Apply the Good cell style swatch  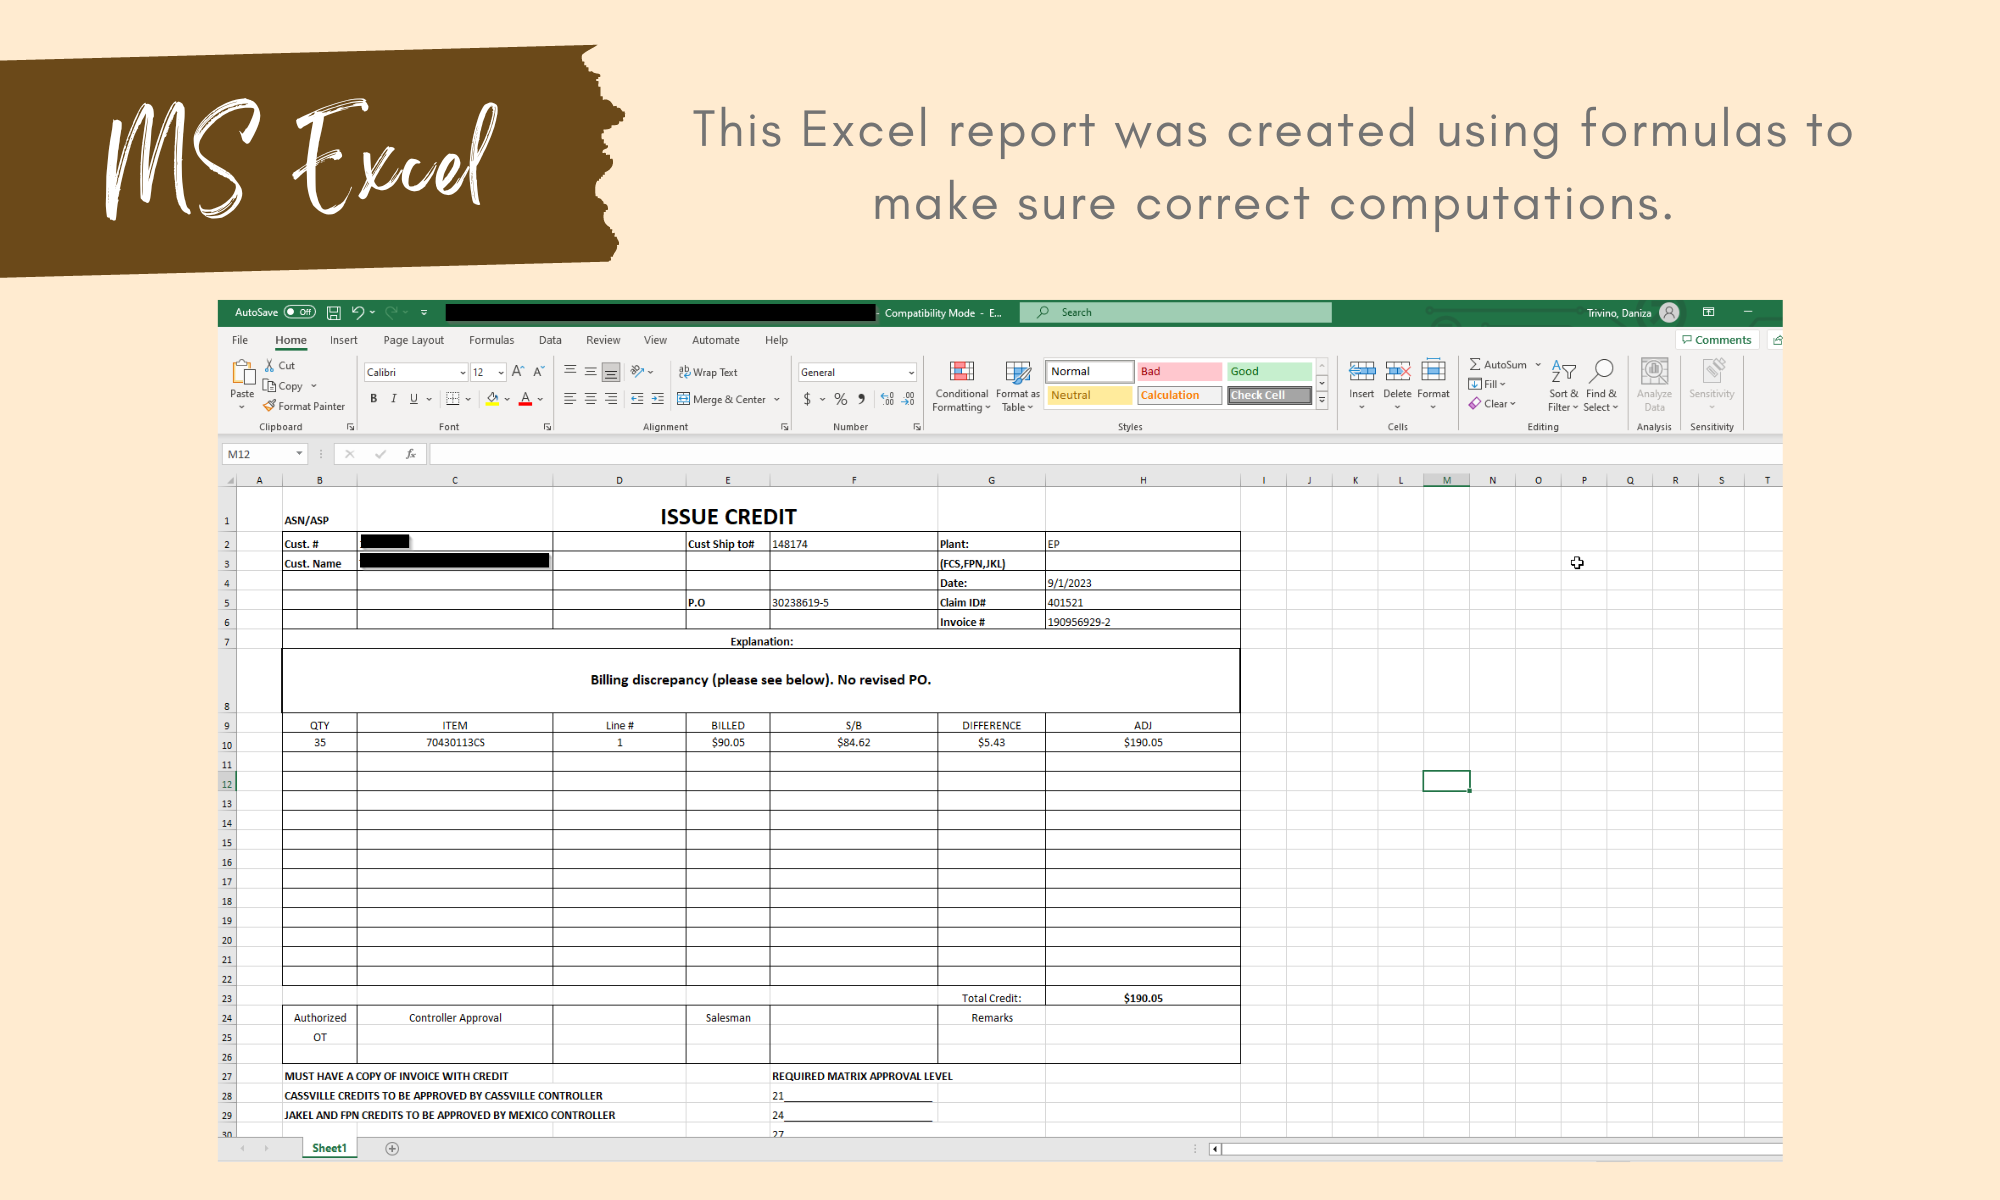pyautogui.click(x=1268, y=371)
